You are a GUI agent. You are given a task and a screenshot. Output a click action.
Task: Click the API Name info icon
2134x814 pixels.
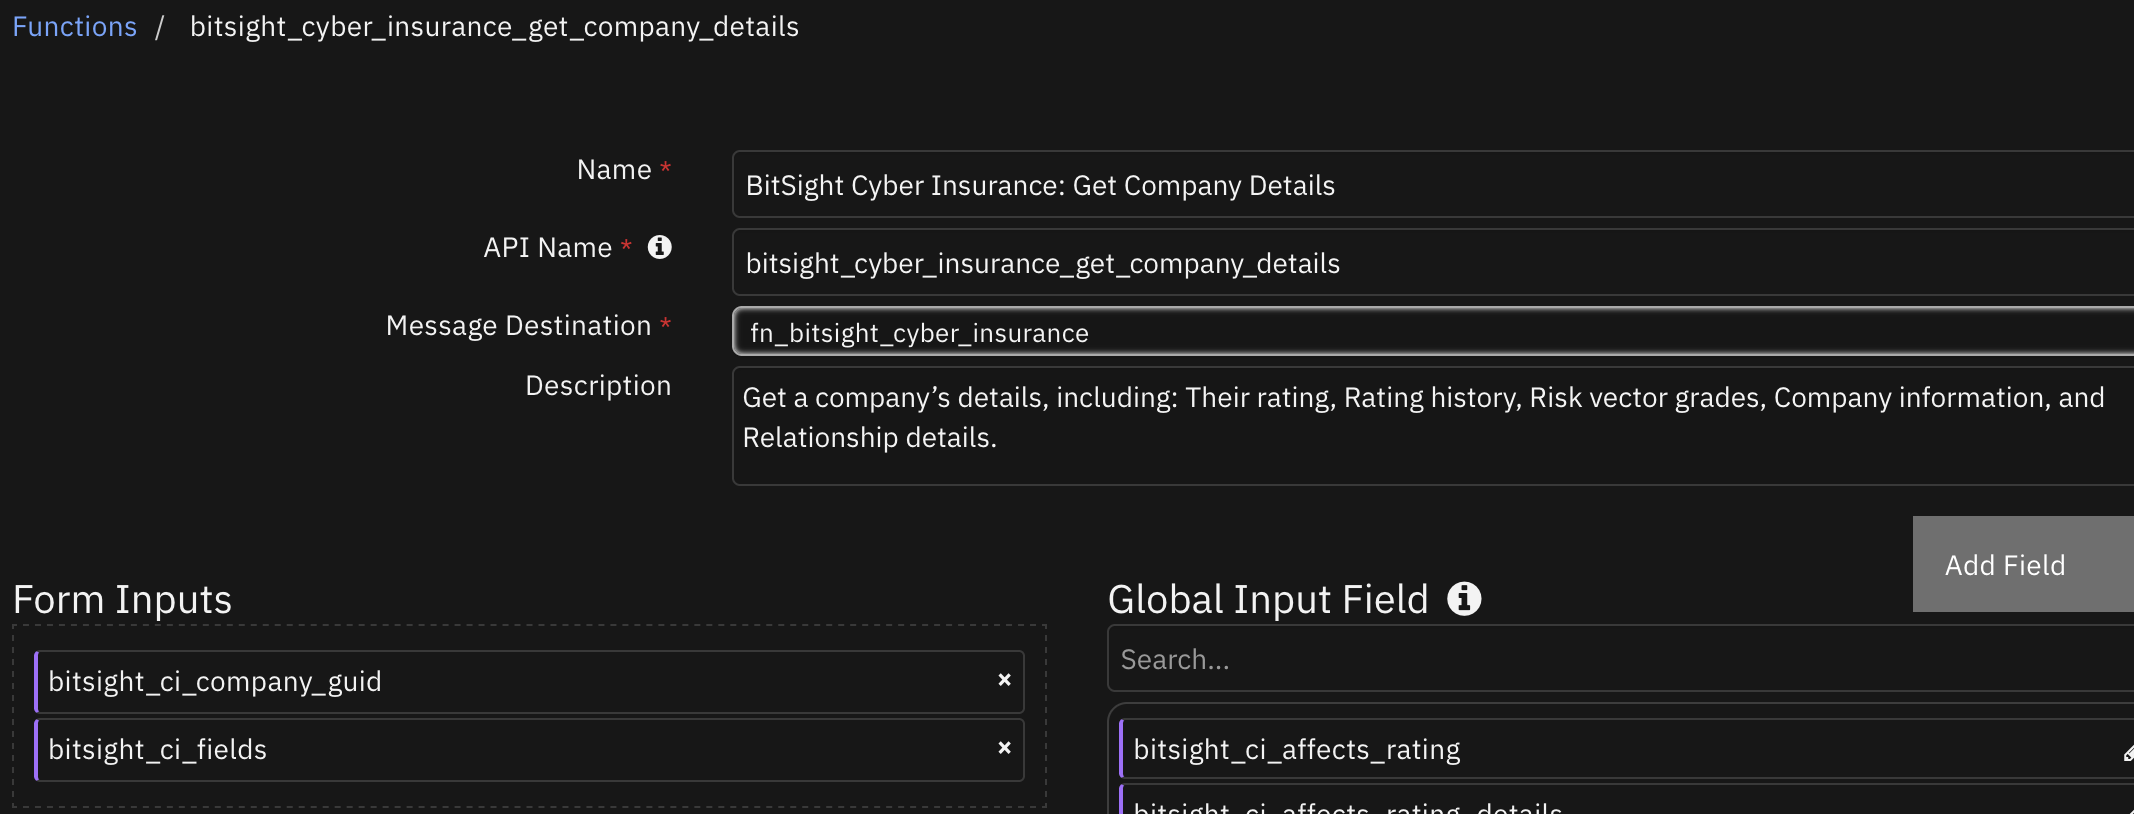tap(659, 247)
